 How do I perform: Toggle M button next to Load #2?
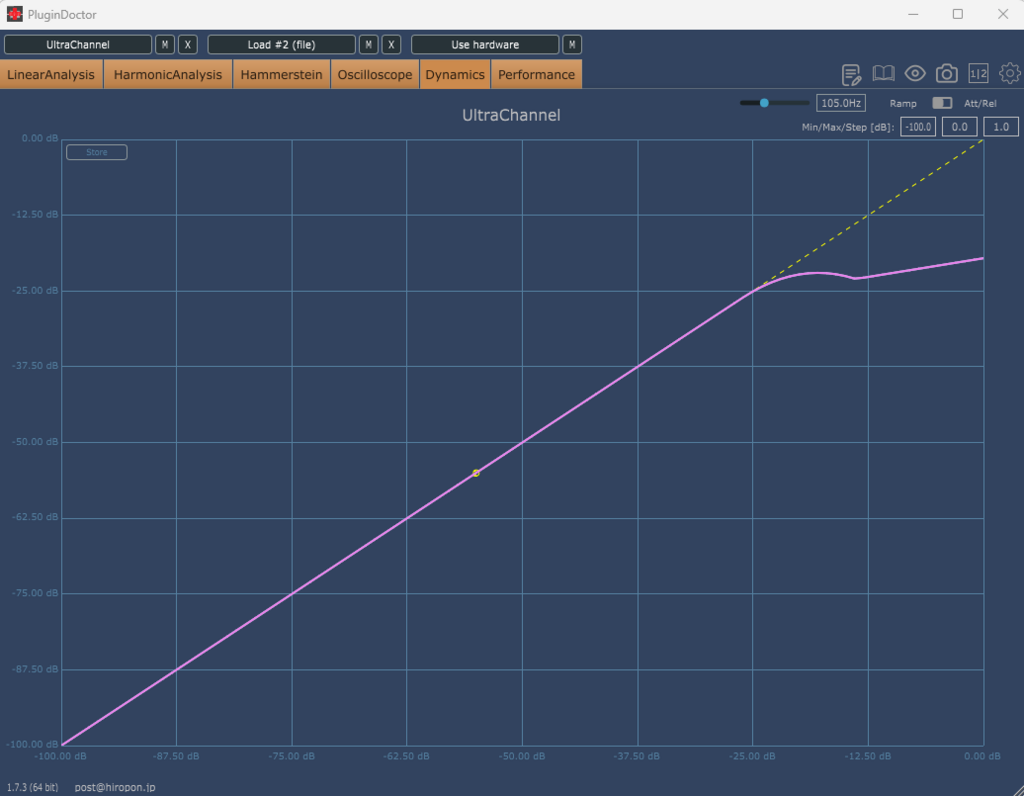[x=368, y=44]
